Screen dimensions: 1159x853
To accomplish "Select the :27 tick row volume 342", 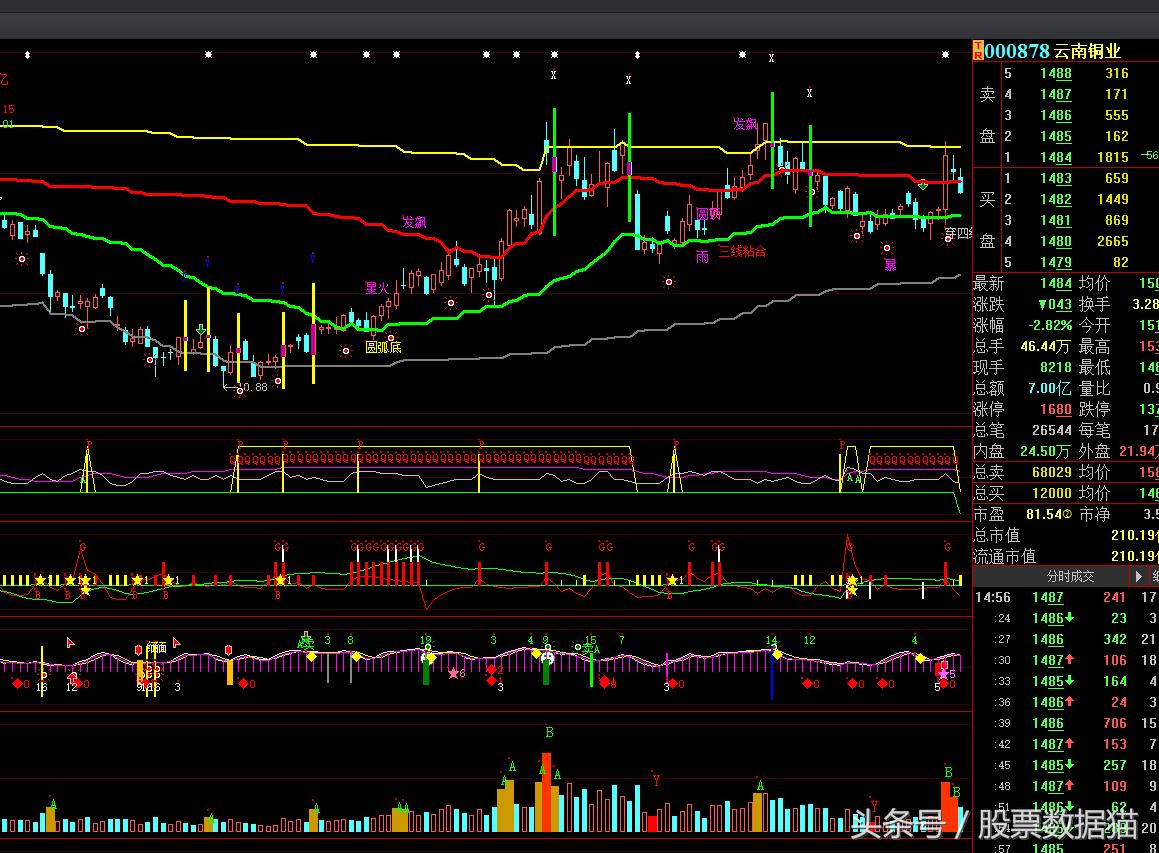I will pyautogui.click(x=1115, y=639).
